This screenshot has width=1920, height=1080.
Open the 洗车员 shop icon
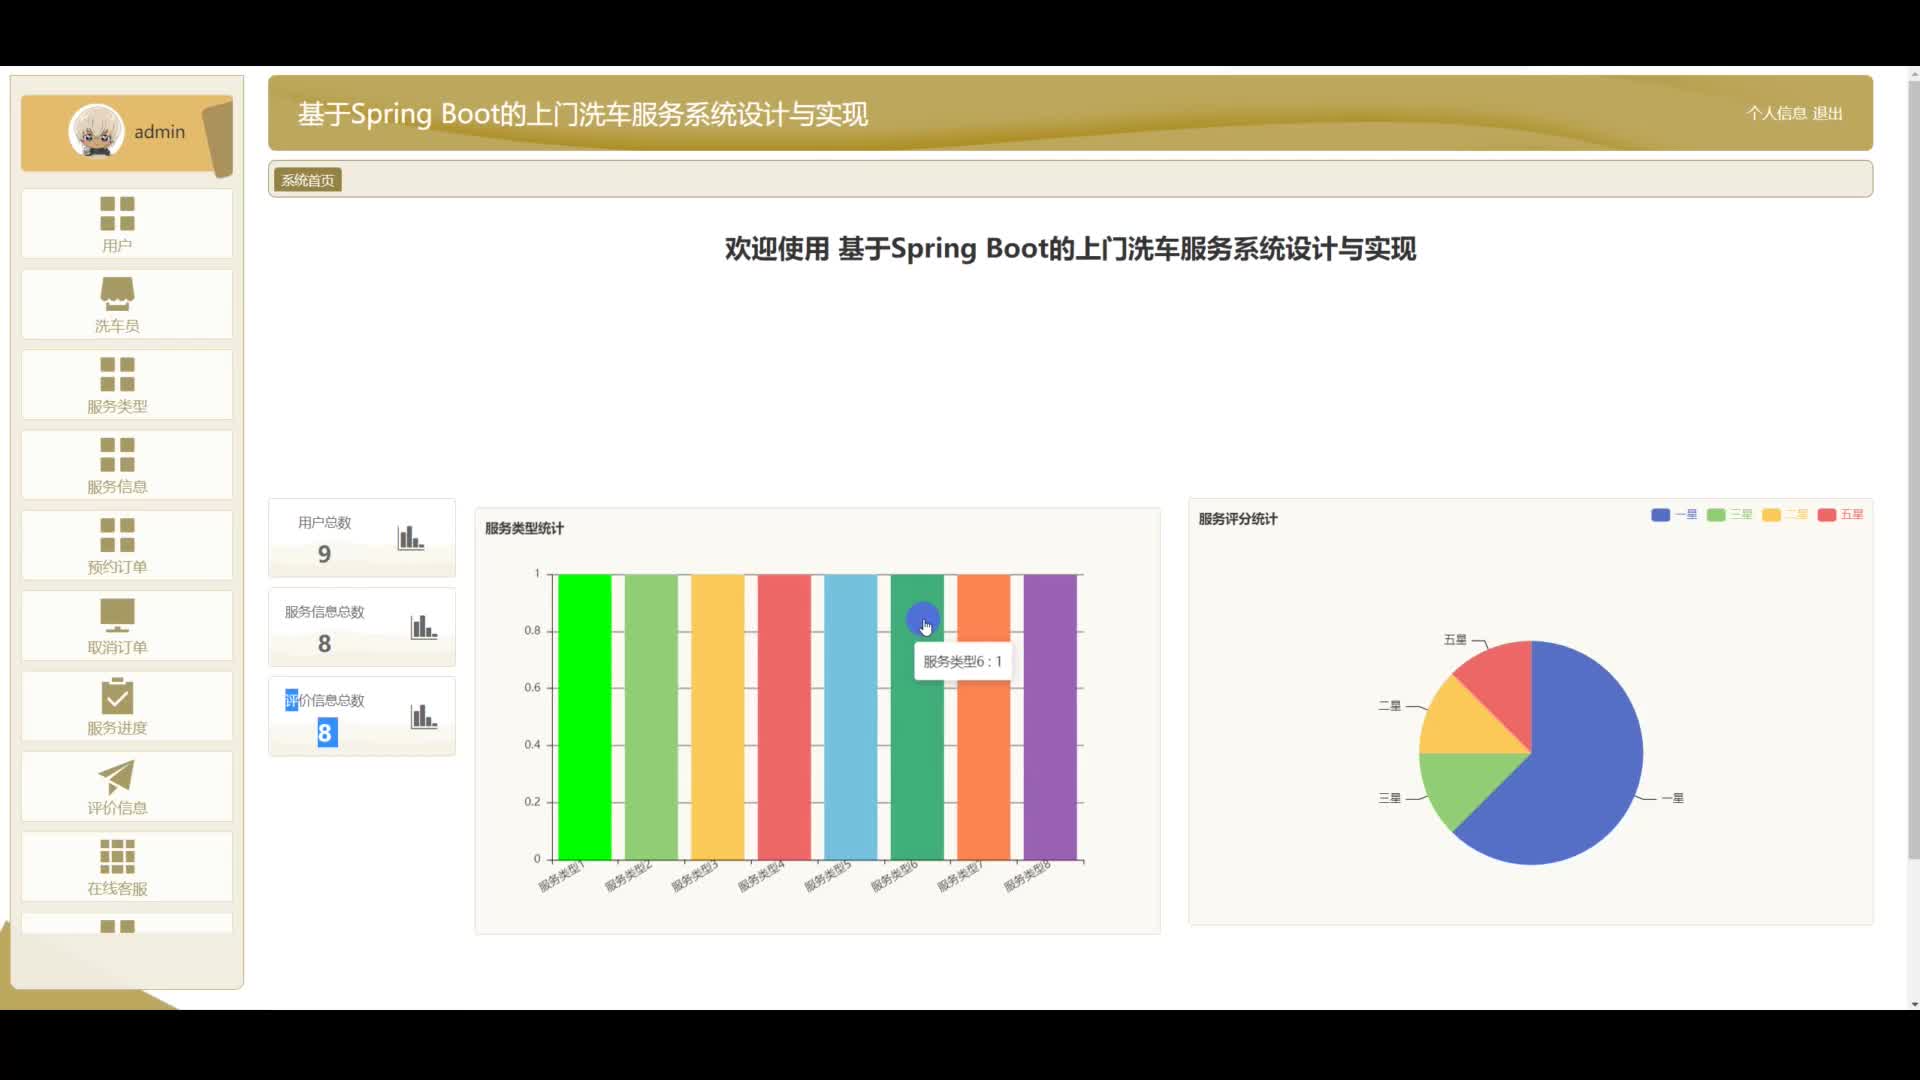(x=117, y=294)
